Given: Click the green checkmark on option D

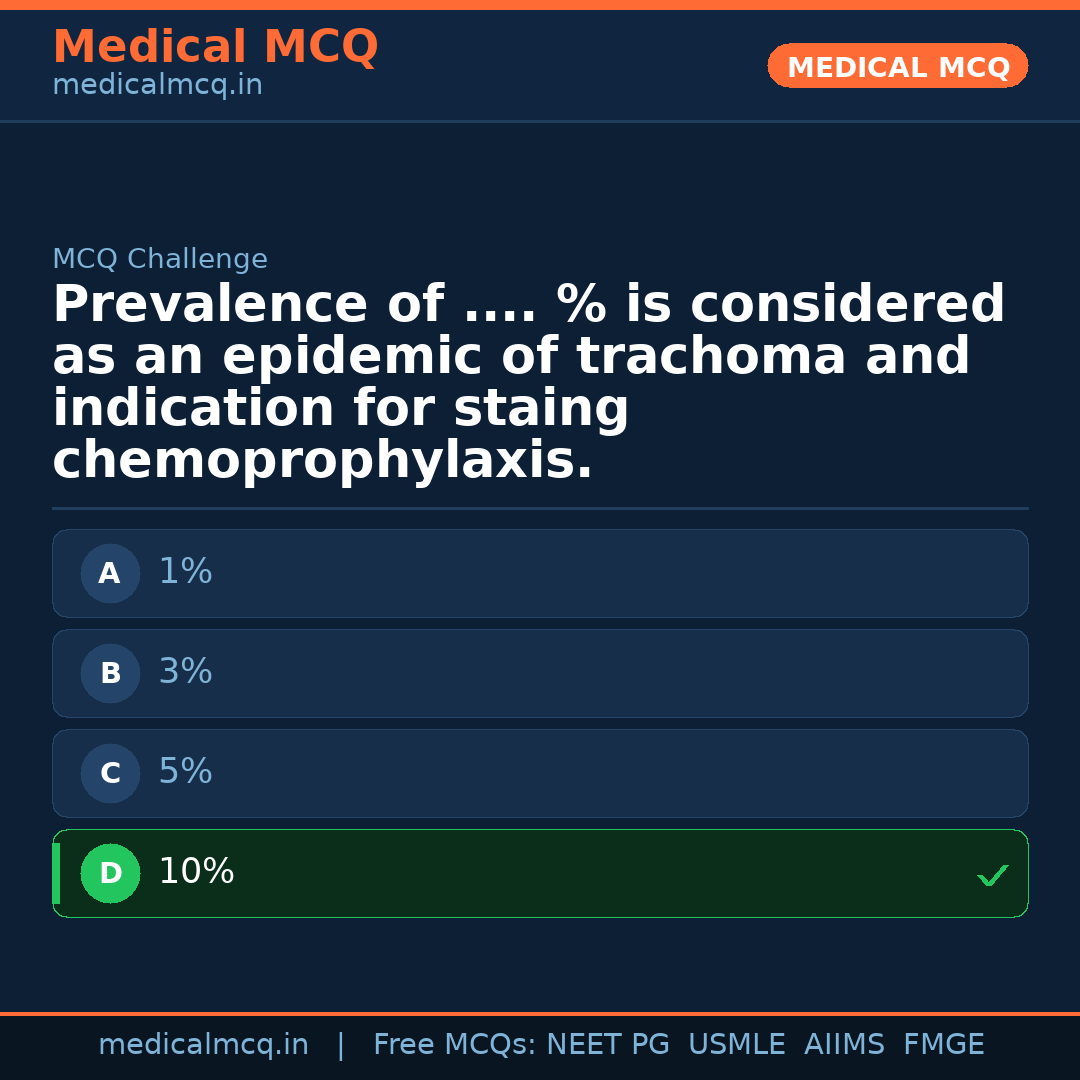Looking at the screenshot, I should pyautogui.click(x=992, y=876).
